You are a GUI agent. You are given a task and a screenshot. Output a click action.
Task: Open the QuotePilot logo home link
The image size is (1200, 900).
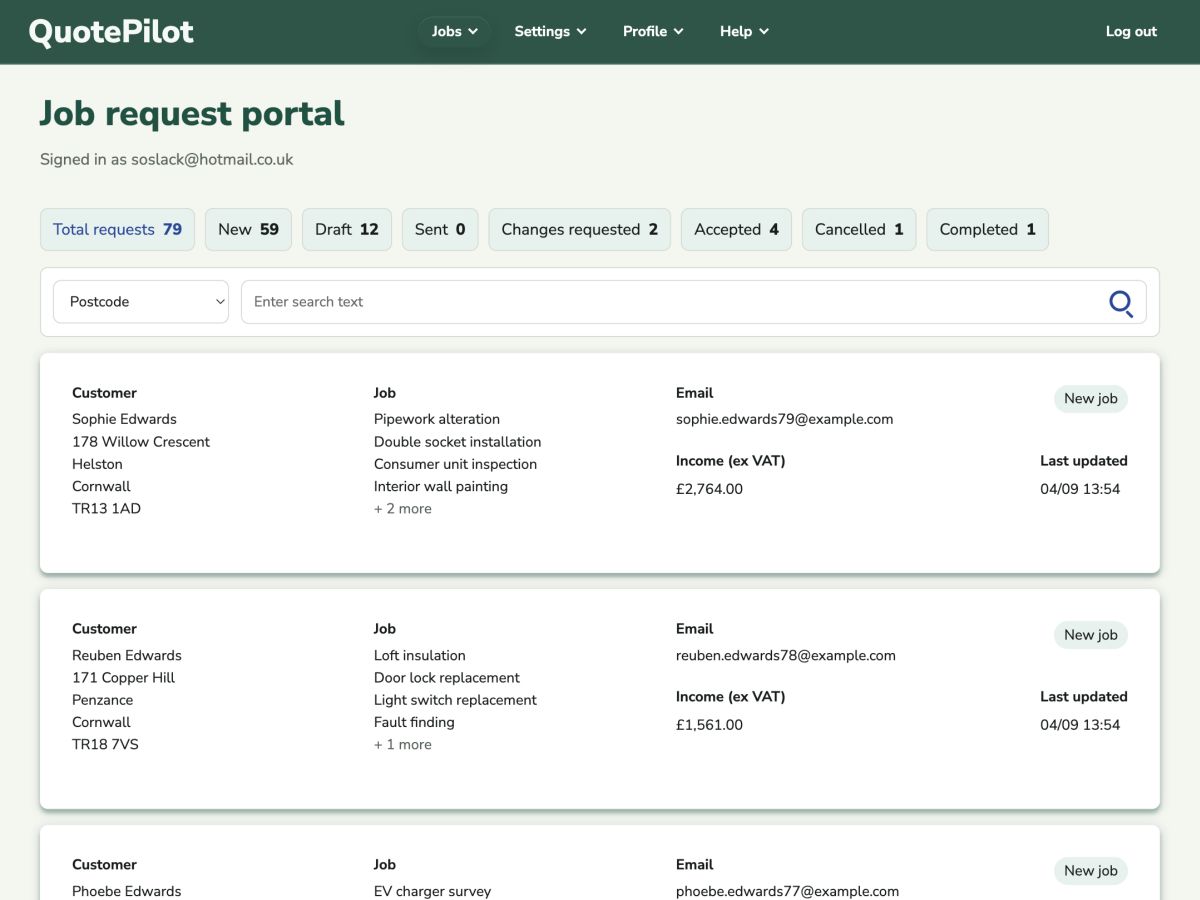point(111,32)
